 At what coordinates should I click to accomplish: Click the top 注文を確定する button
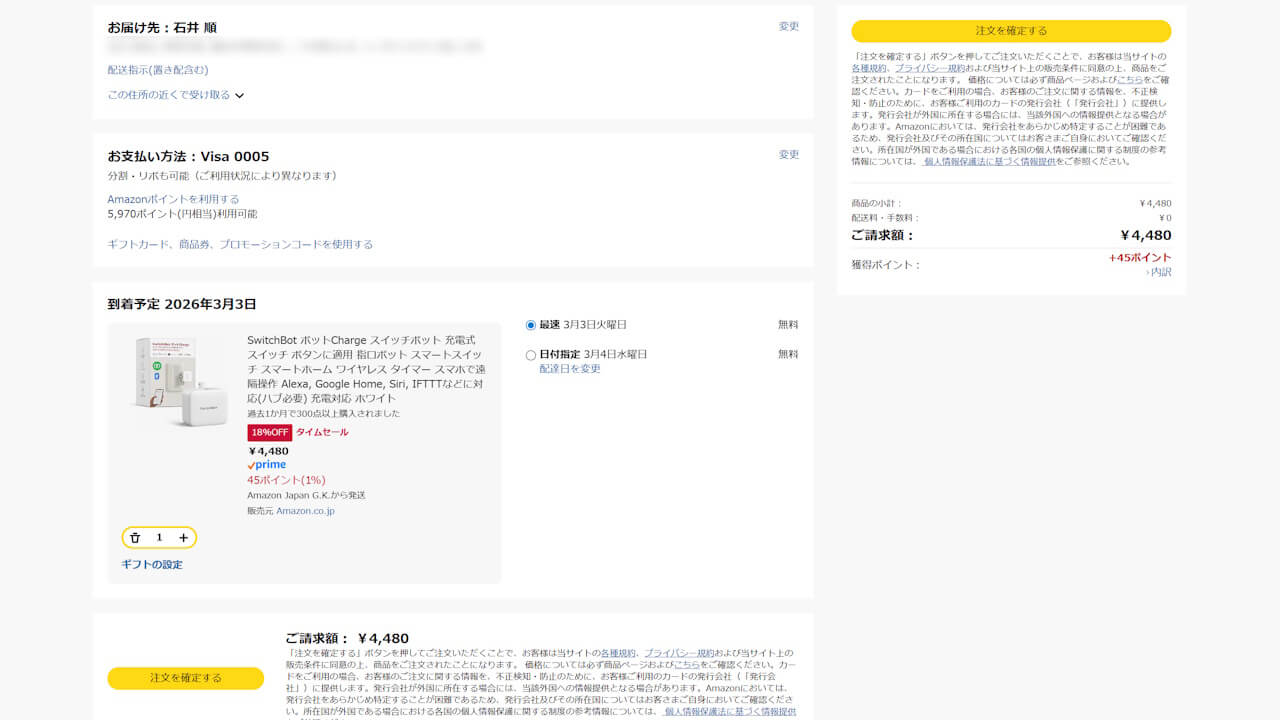pyautogui.click(x=1011, y=31)
